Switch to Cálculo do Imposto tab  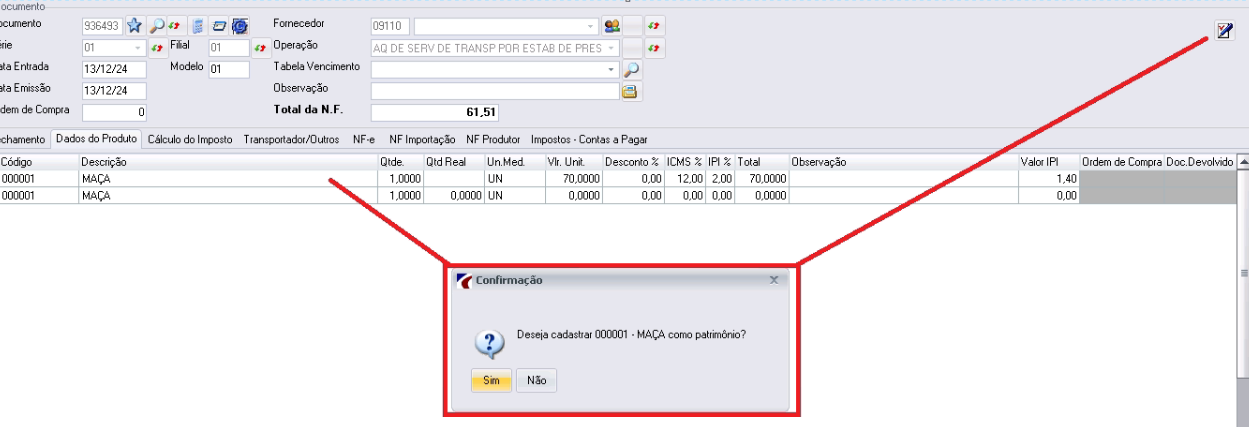pyautogui.click(x=190, y=140)
